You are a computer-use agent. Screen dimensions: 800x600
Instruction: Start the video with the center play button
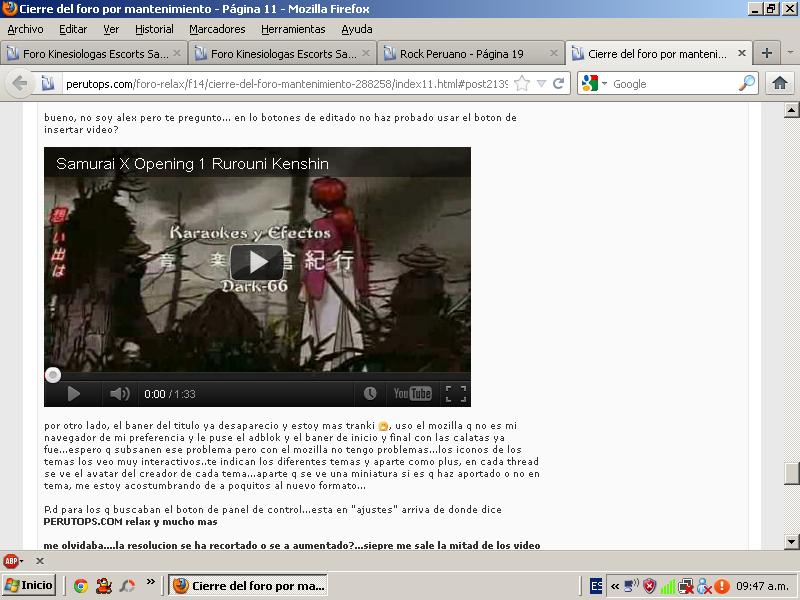(257, 262)
